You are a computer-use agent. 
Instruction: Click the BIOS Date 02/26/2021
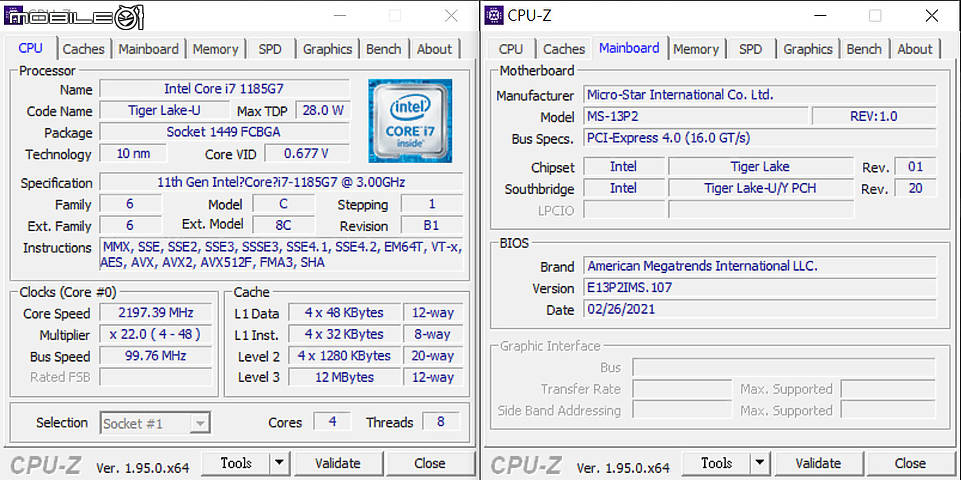pos(760,308)
